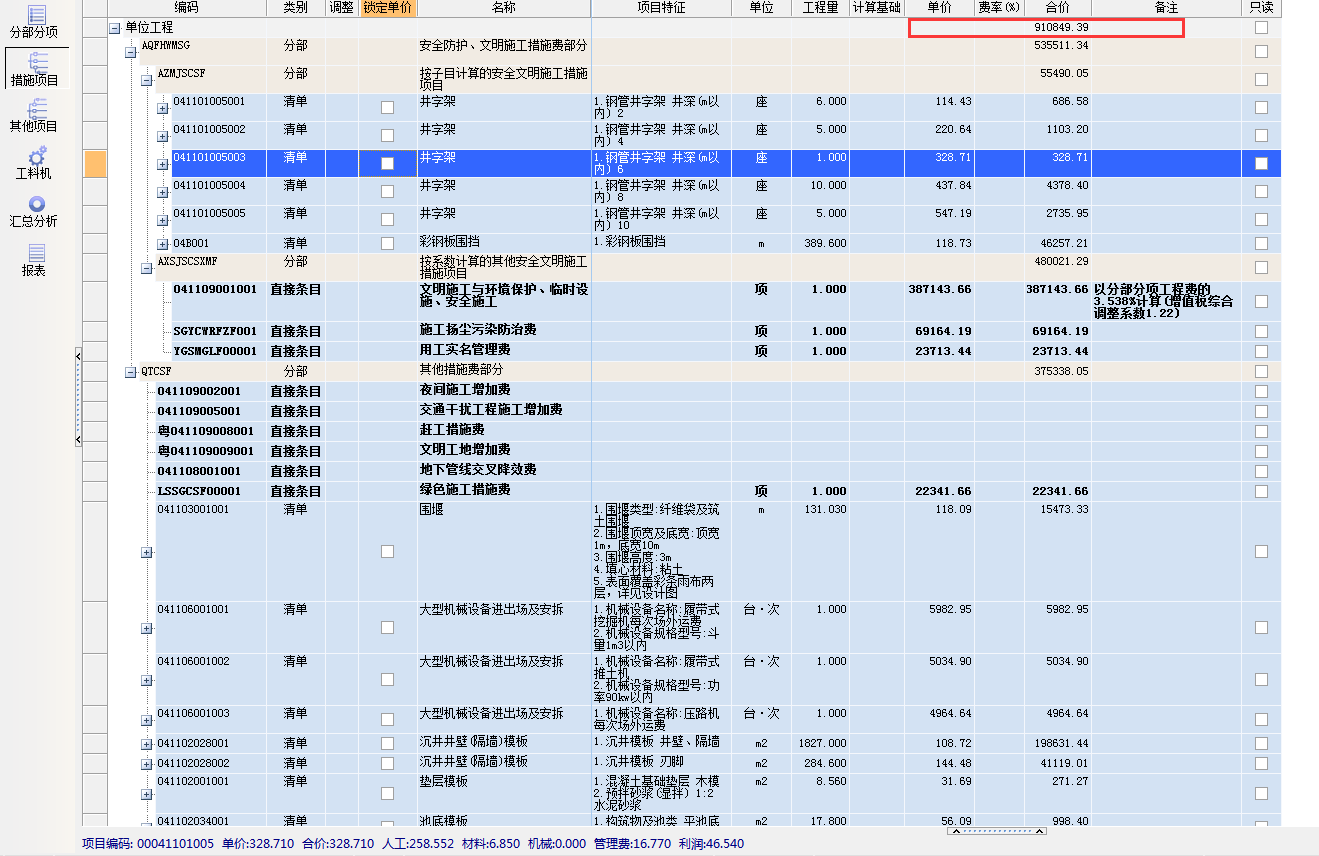Toggle lock price checkbox for 围堰 row
The image size is (1319, 856).
pos(387,551)
